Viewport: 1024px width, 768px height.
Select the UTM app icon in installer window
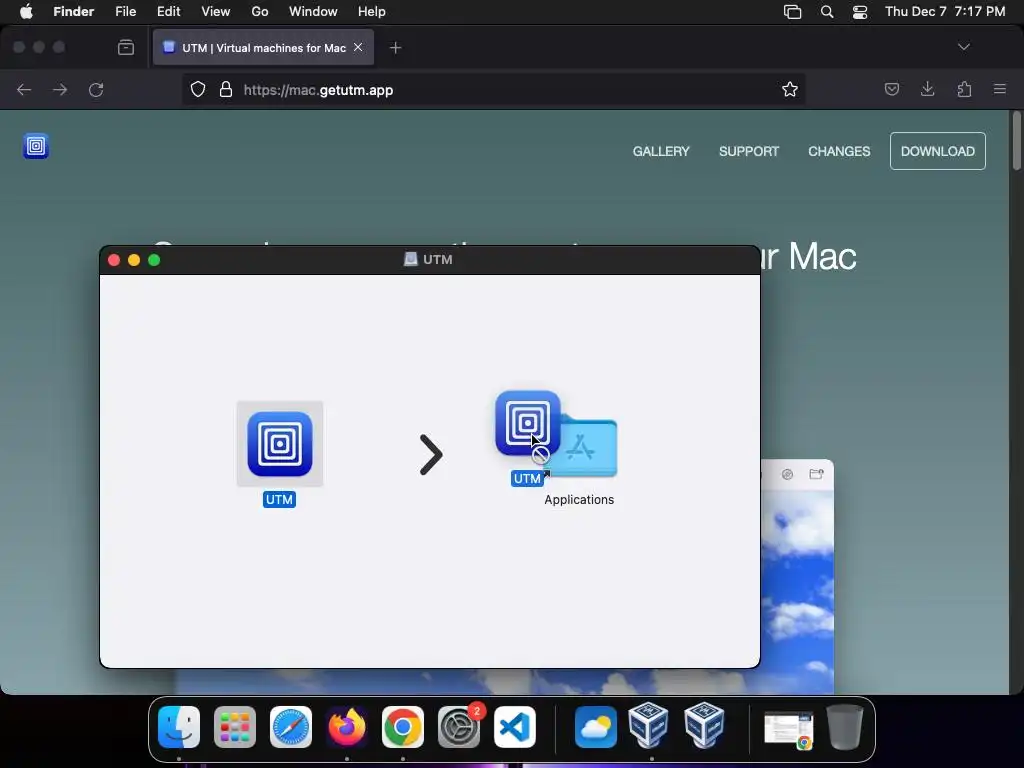280,444
